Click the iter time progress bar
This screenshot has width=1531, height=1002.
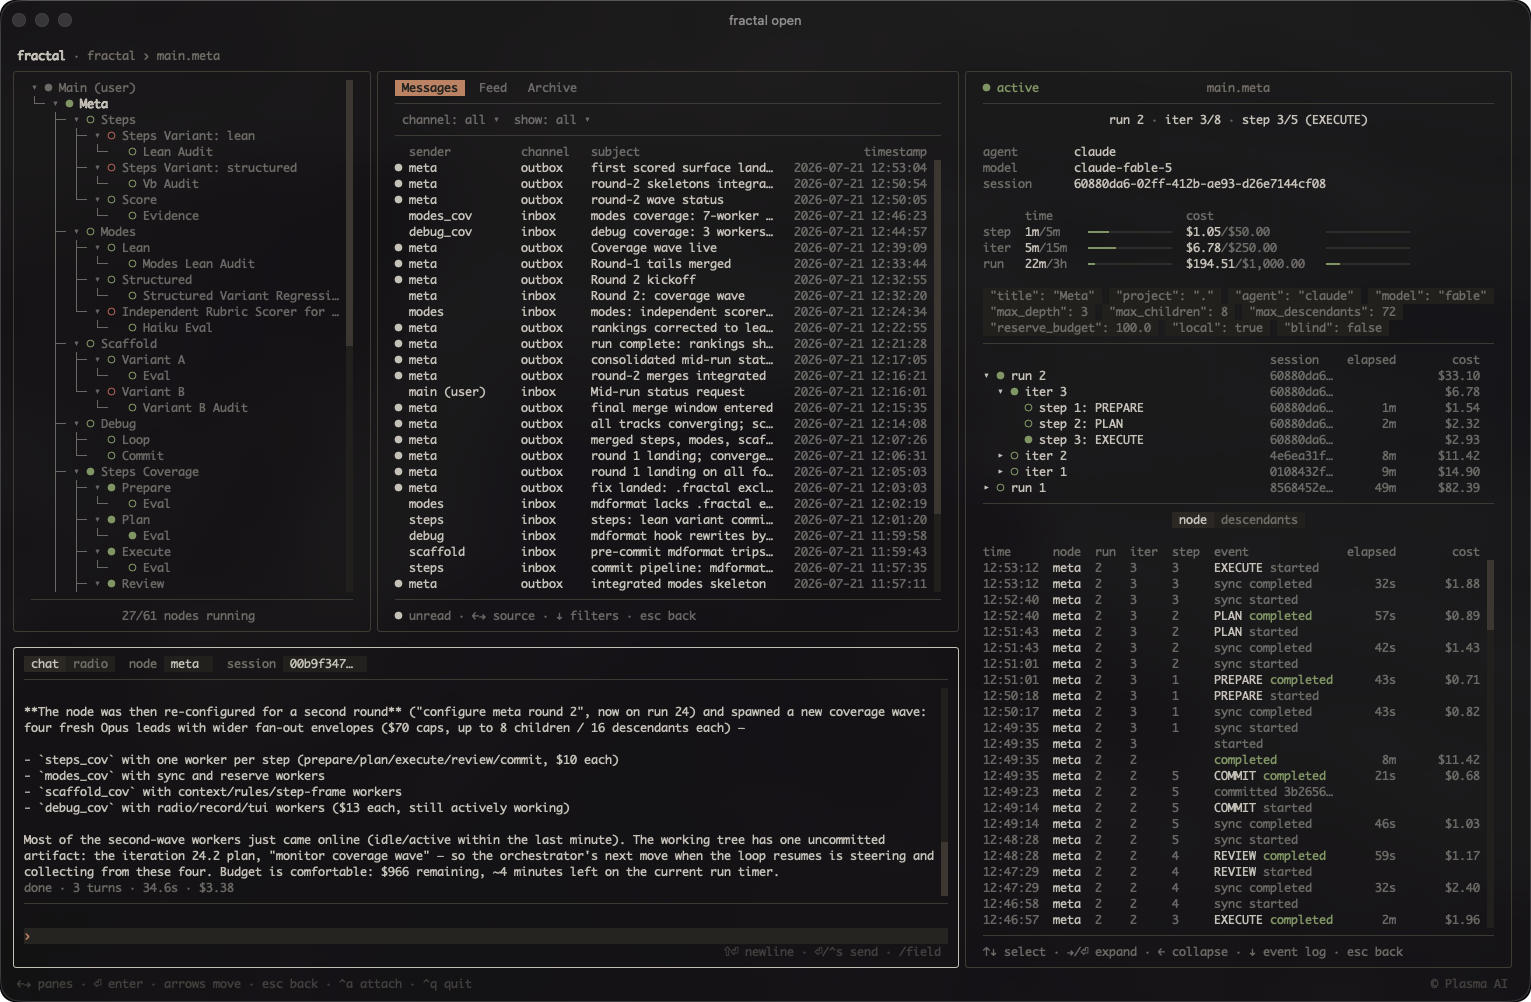(x=1129, y=248)
